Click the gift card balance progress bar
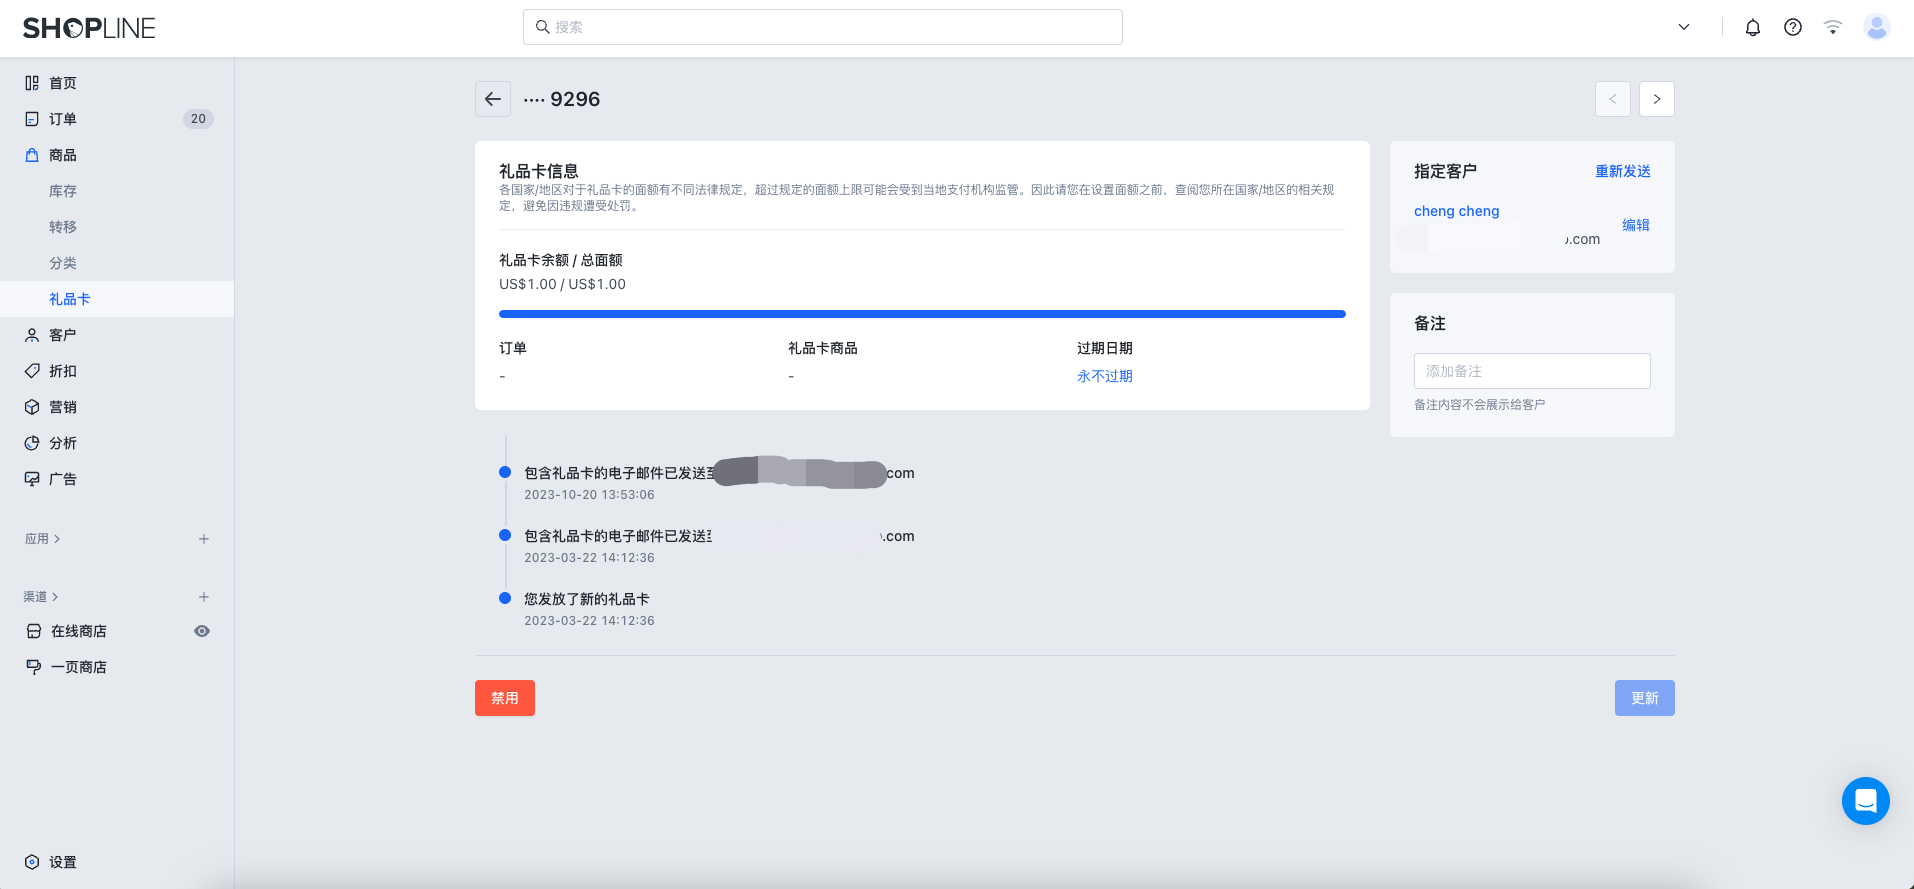1914x889 pixels. click(922, 314)
